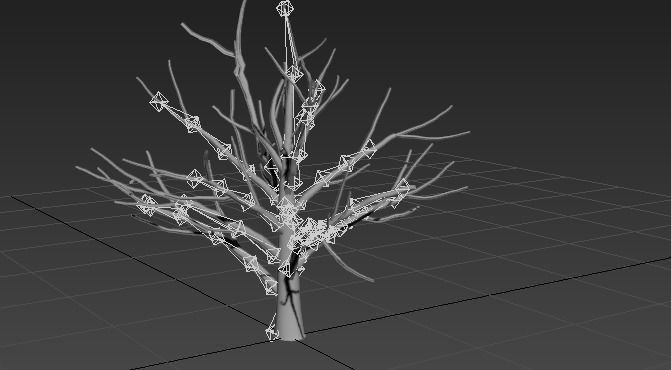Image resolution: width=671 pixels, height=370 pixels.
Task: Select the topmost bone at the tree tip
Action: click(x=285, y=9)
